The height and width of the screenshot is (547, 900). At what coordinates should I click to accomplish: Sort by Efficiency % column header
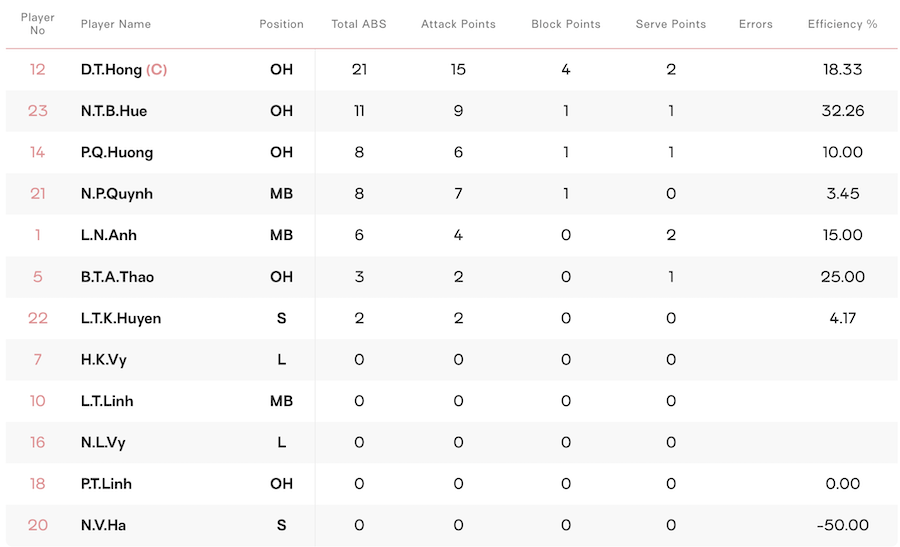[842, 24]
